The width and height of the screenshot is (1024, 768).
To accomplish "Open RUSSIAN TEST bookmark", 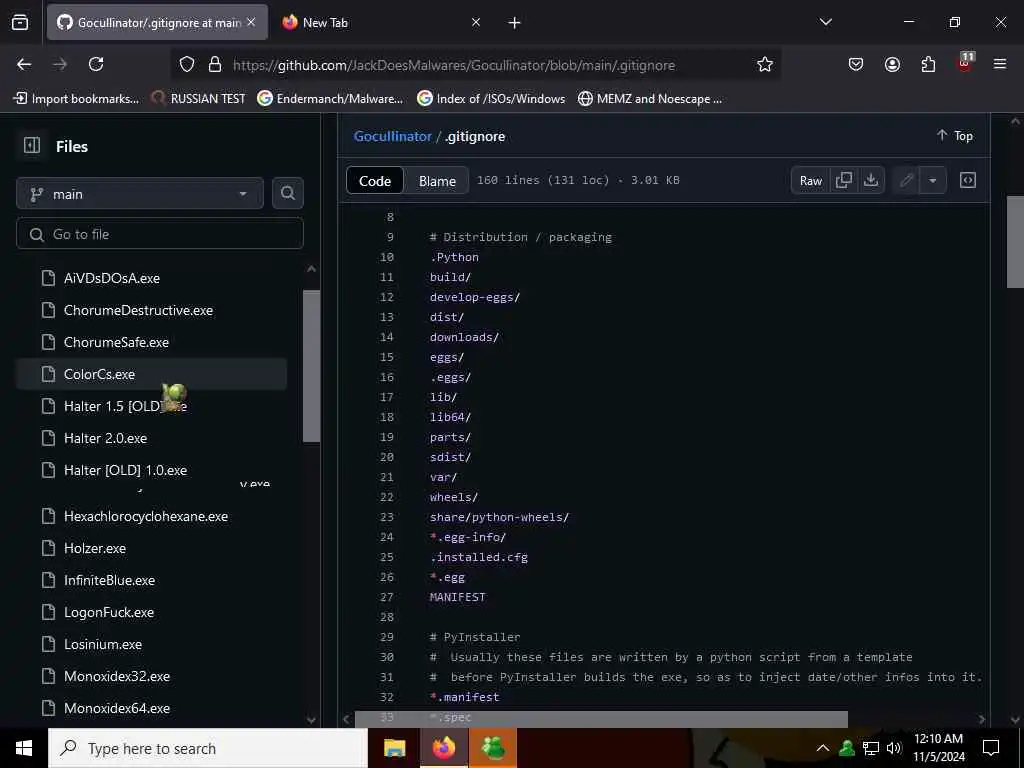I will tap(198, 99).
